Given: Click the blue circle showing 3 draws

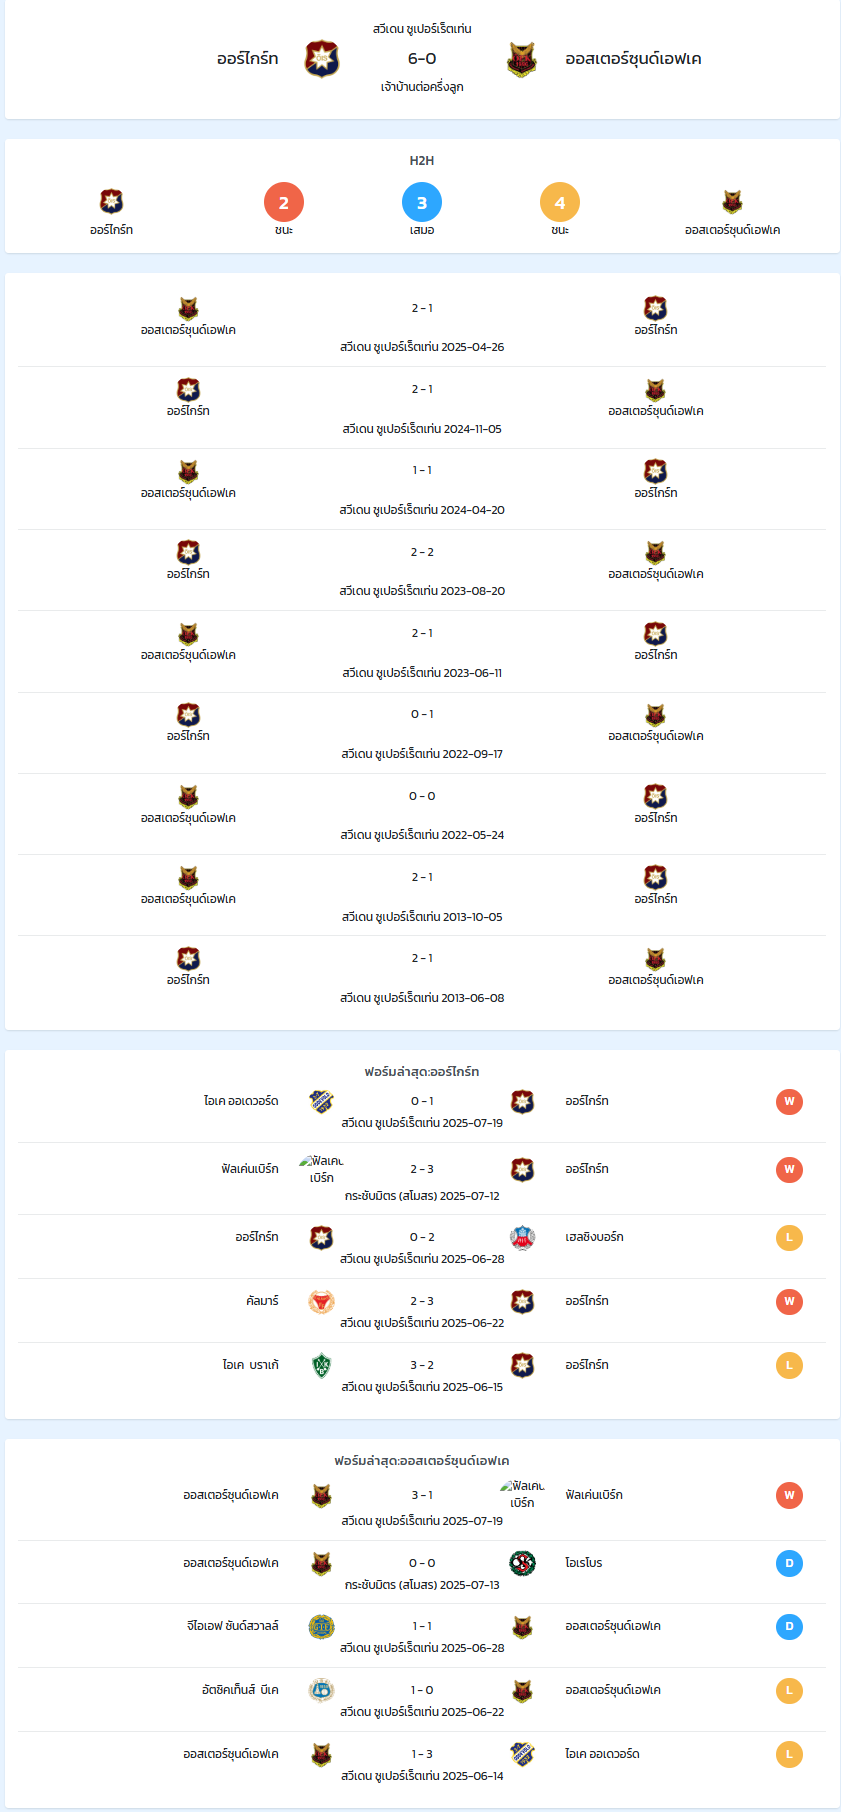Looking at the screenshot, I should click(x=422, y=203).
